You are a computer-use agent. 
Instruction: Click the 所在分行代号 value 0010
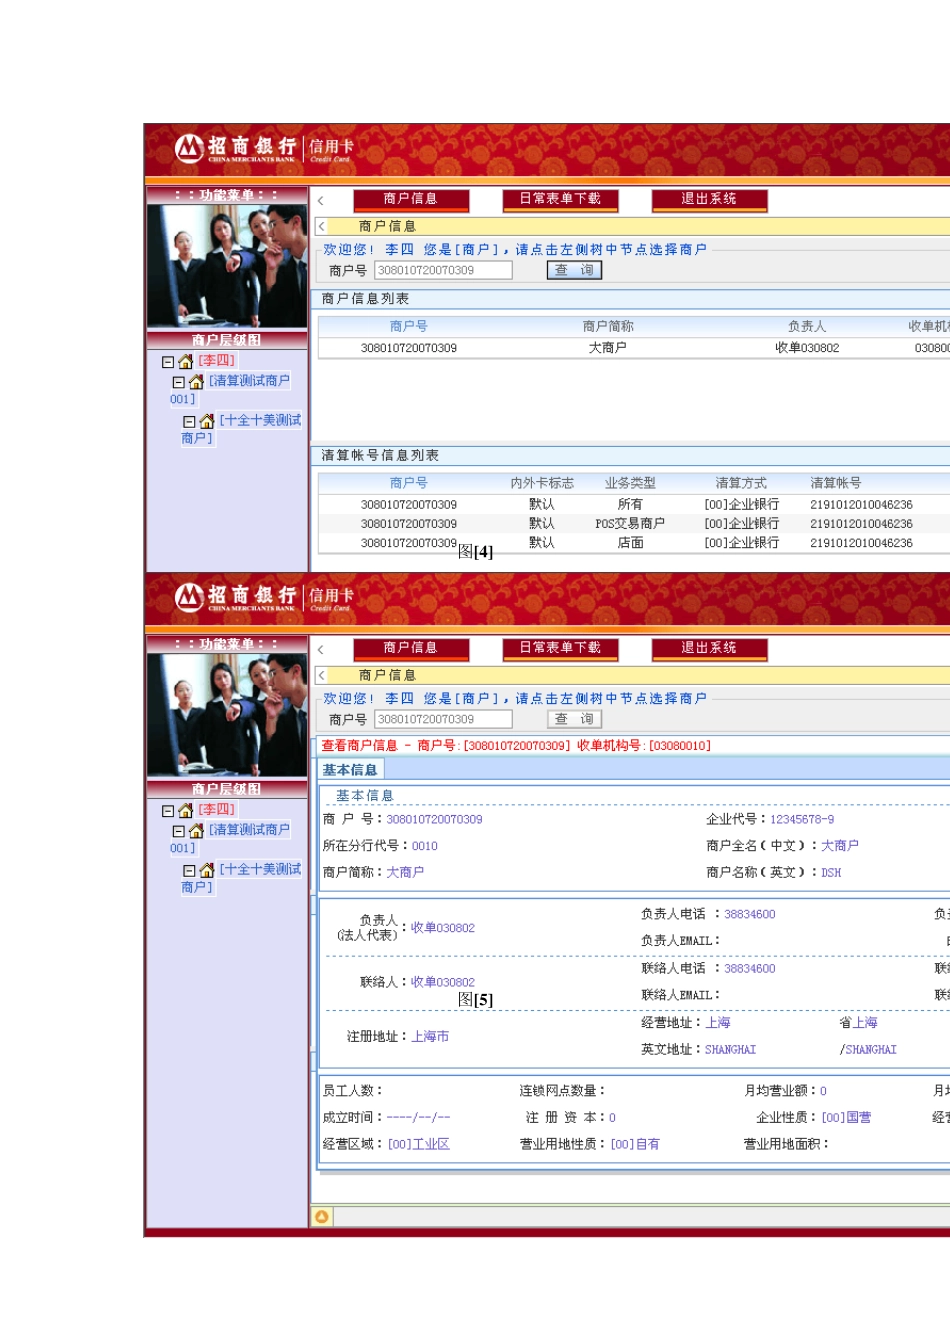pyautogui.click(x=425, y=846)
